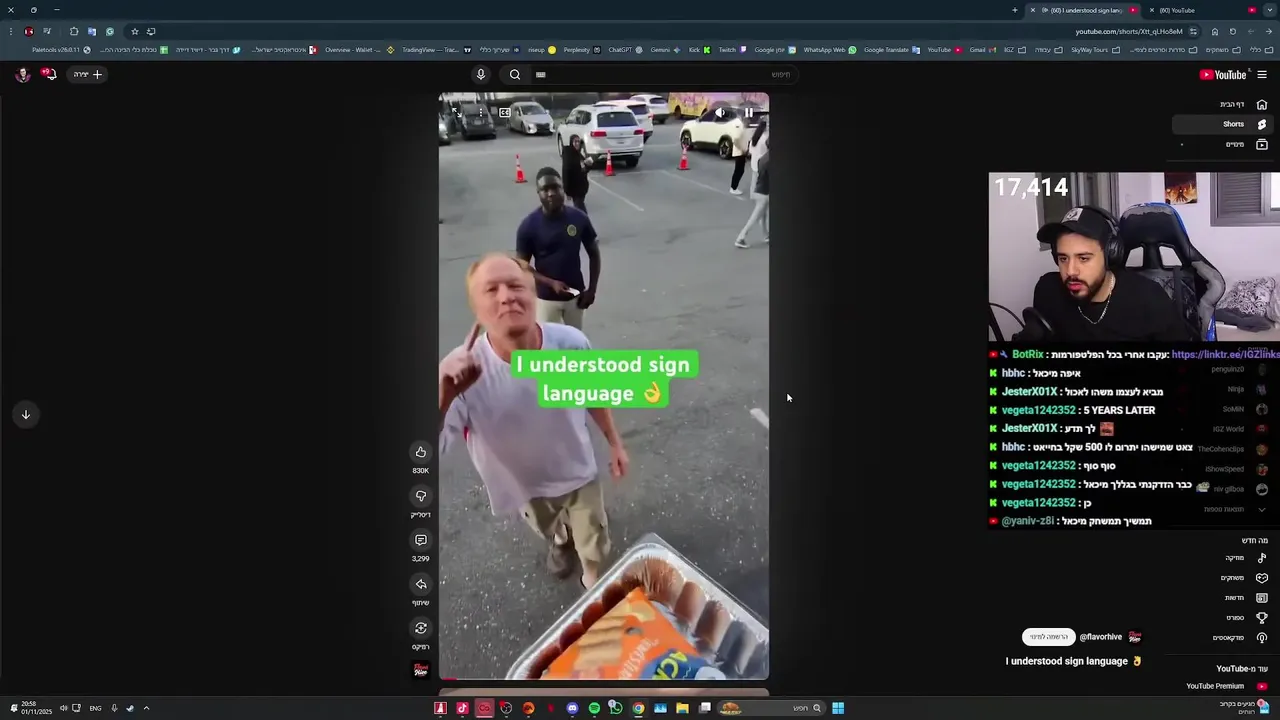Toggle closed captions on the Short
This screenshot has width=1280, height=720.
pyautogui.click(x=505, y=113)
